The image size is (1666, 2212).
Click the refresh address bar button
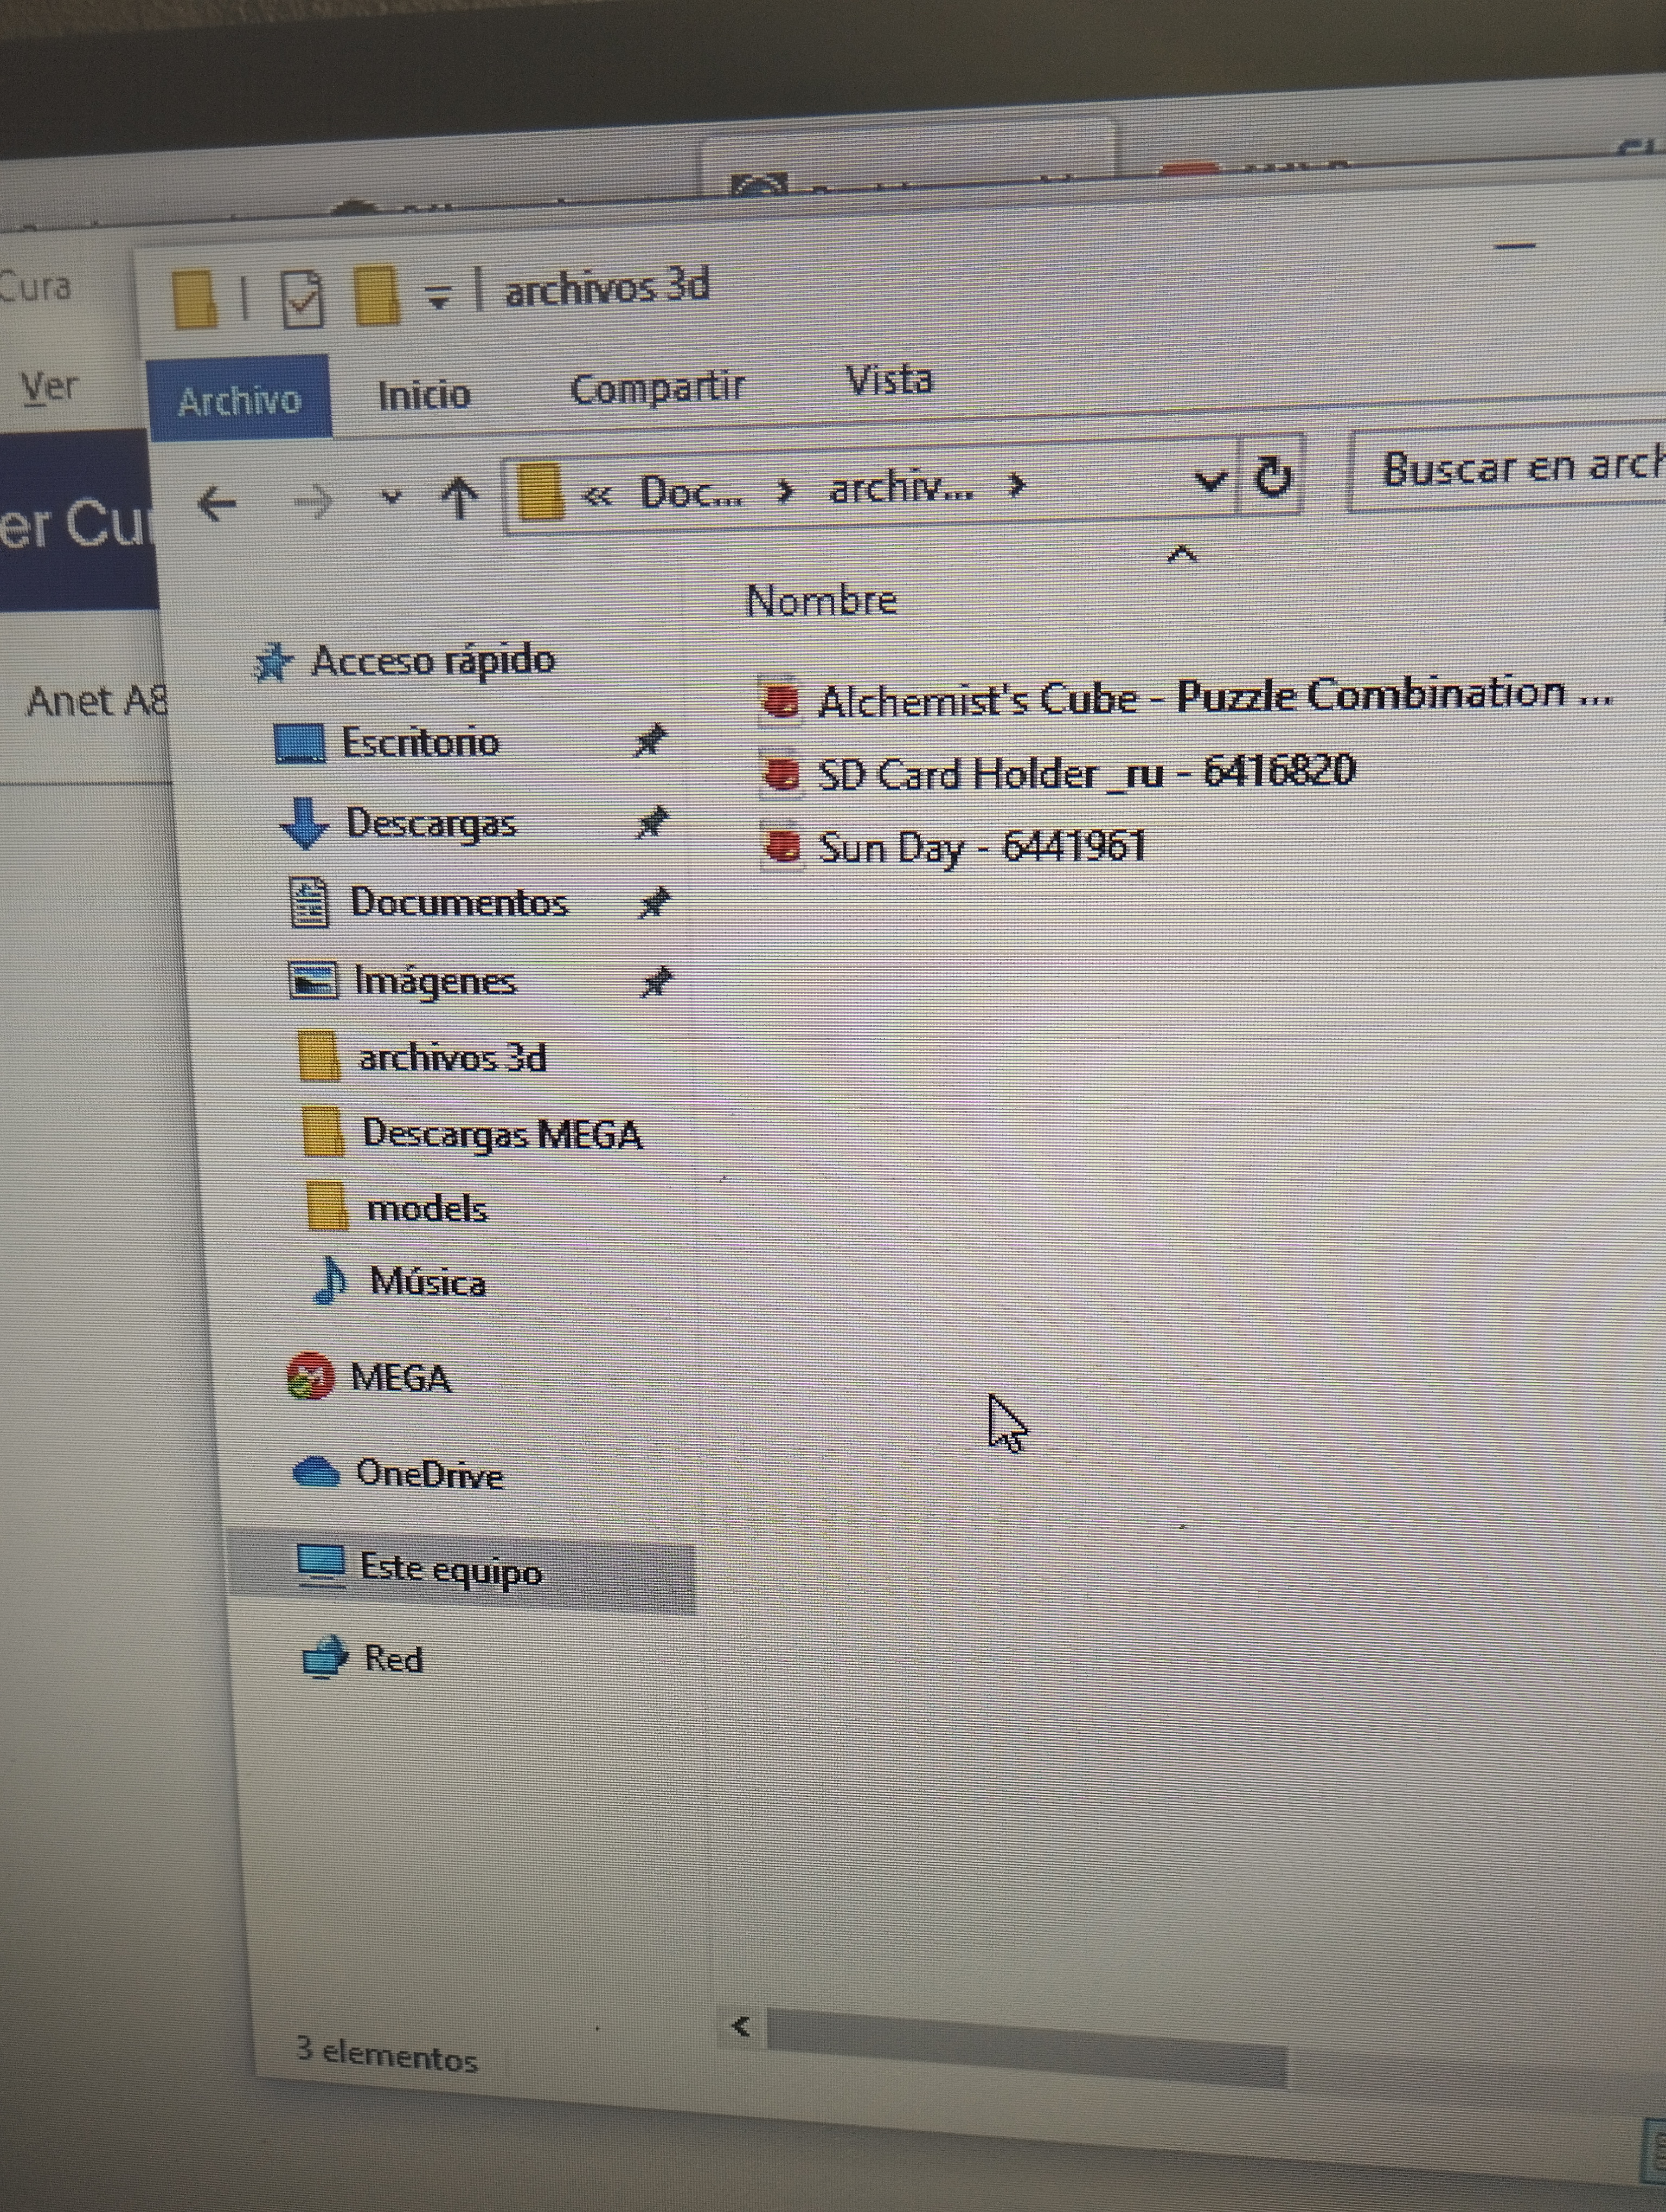(x=1272, y=476)
